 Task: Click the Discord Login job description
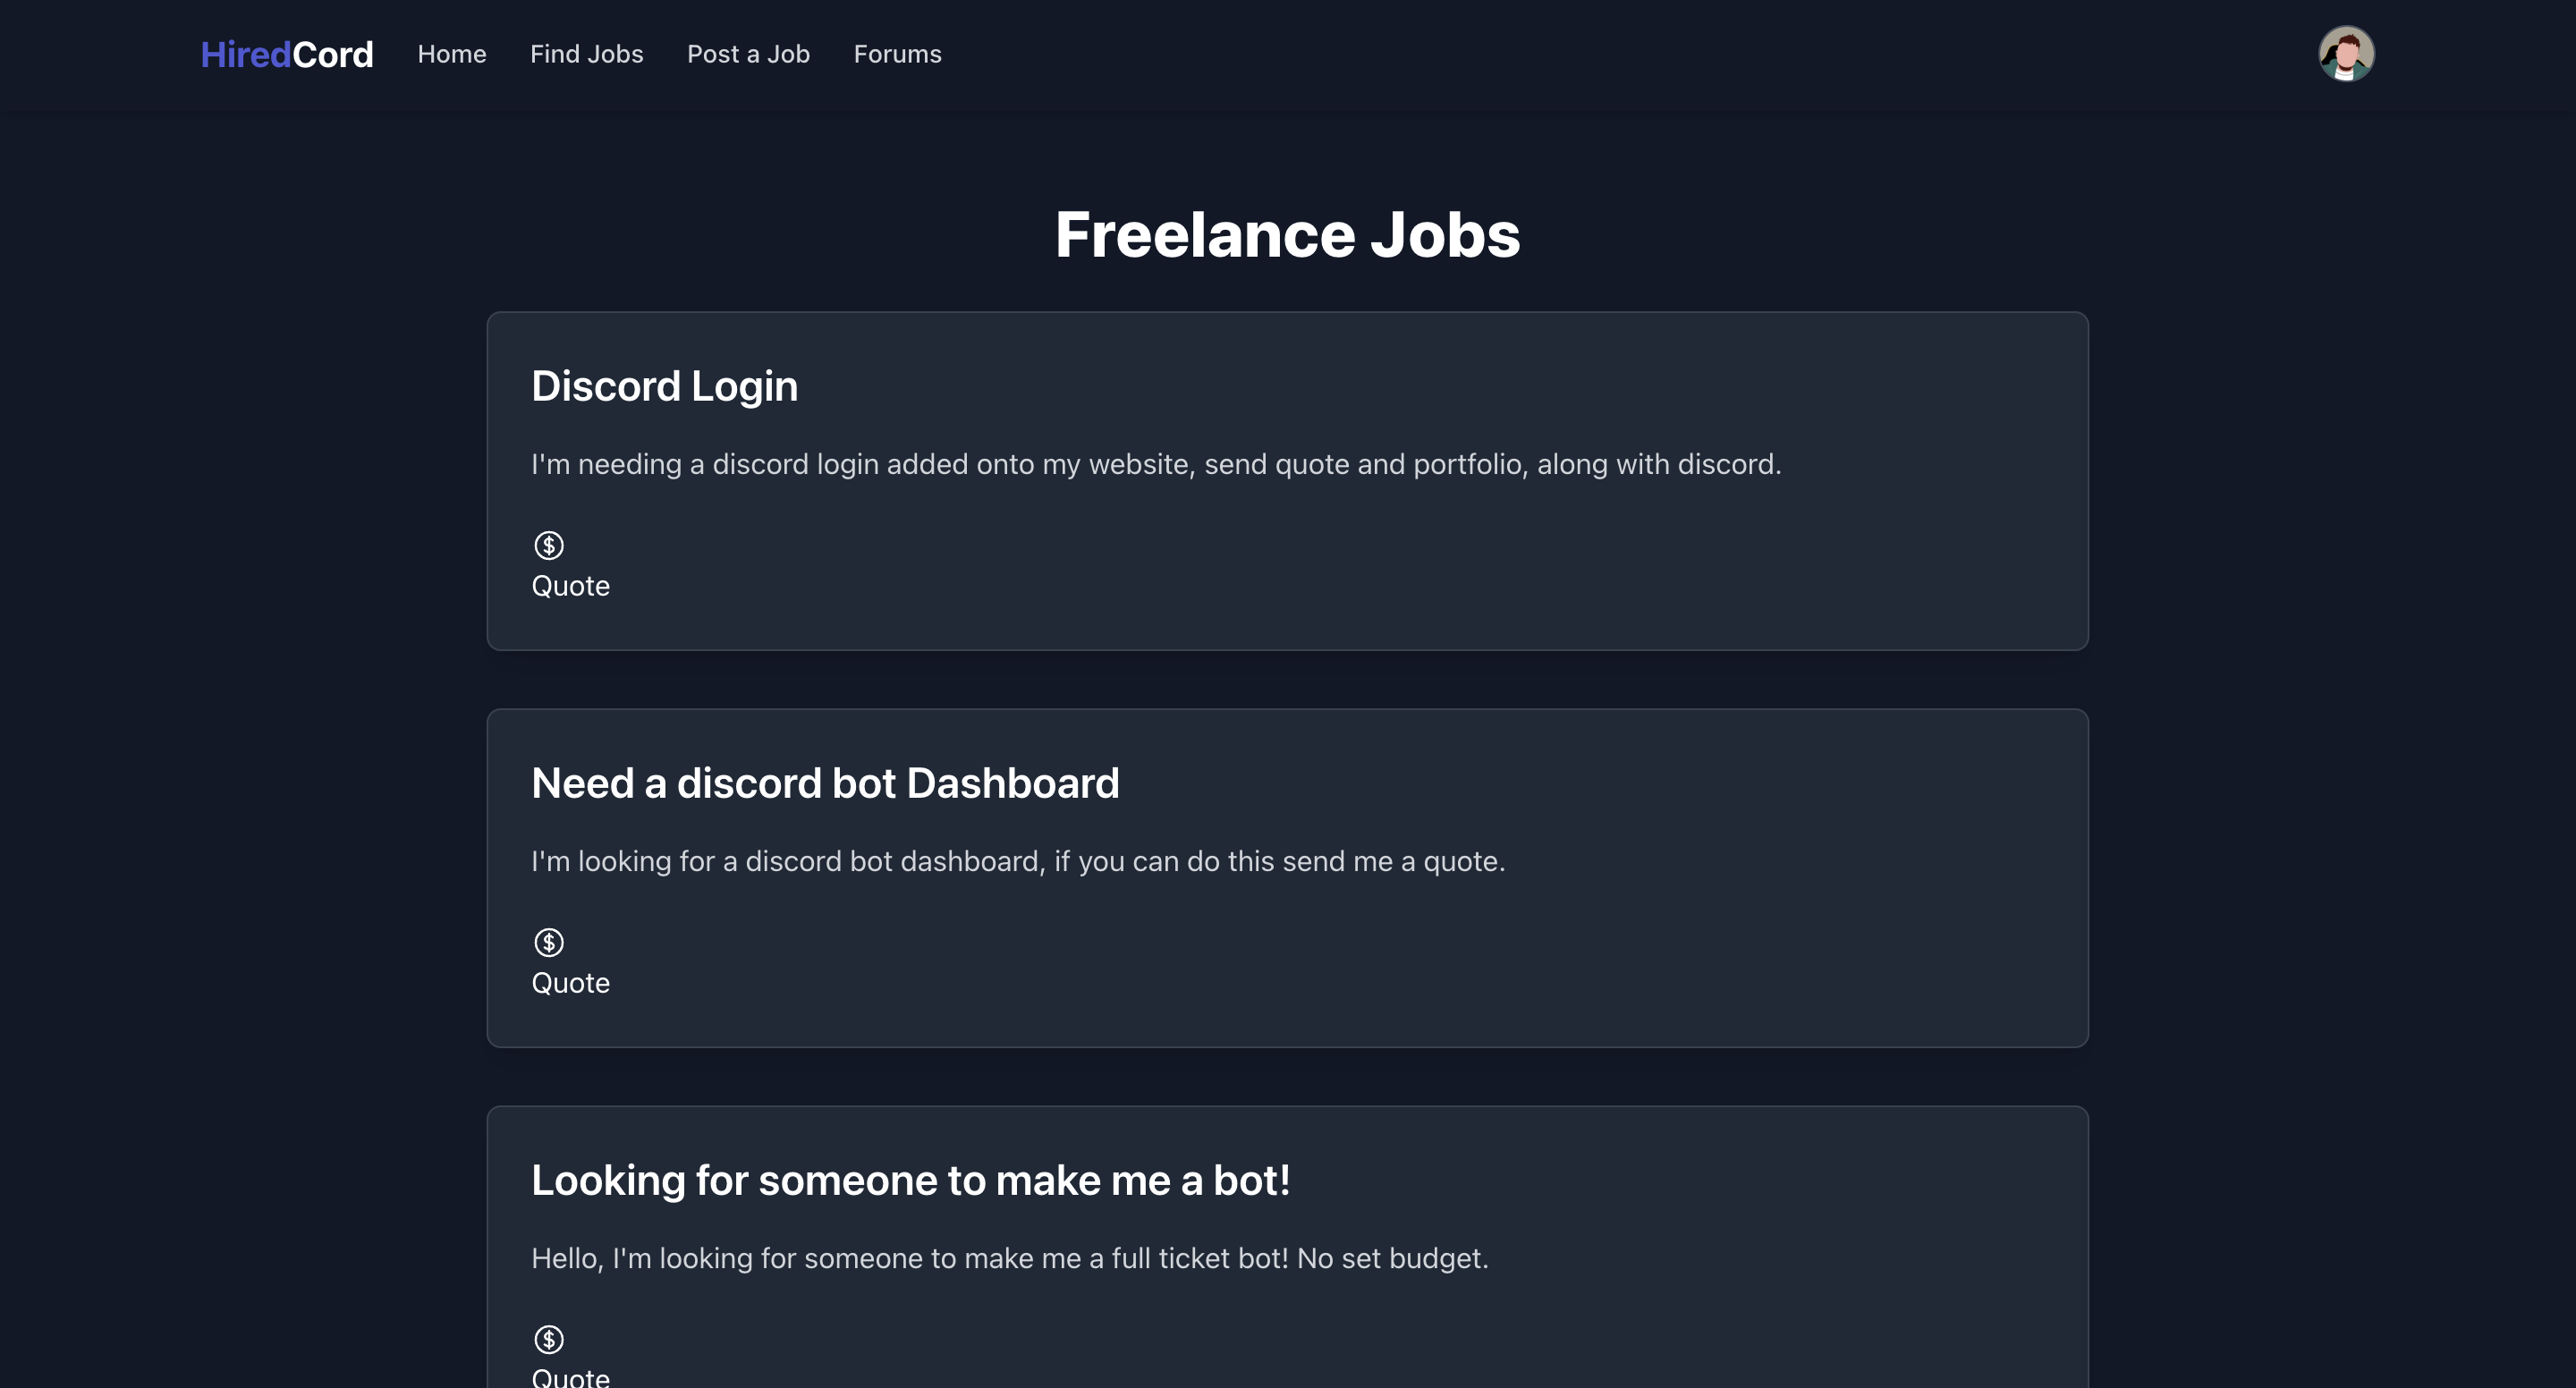1156,464
